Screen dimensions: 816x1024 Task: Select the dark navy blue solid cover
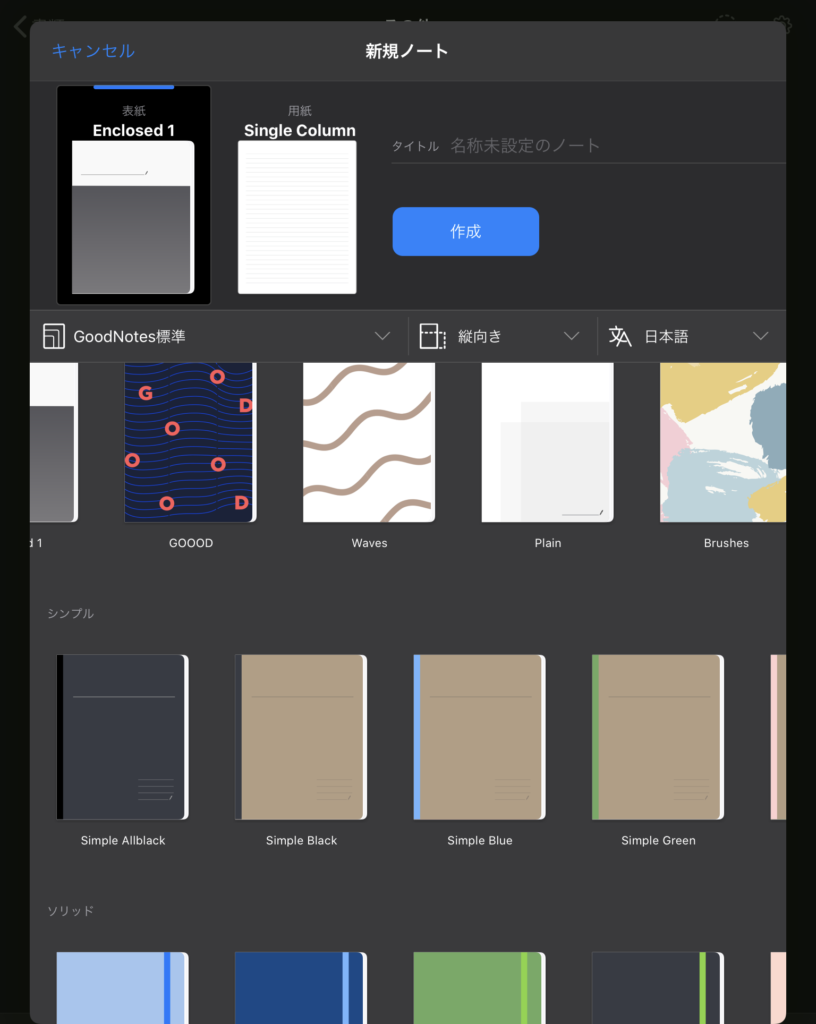pos(301,987)
